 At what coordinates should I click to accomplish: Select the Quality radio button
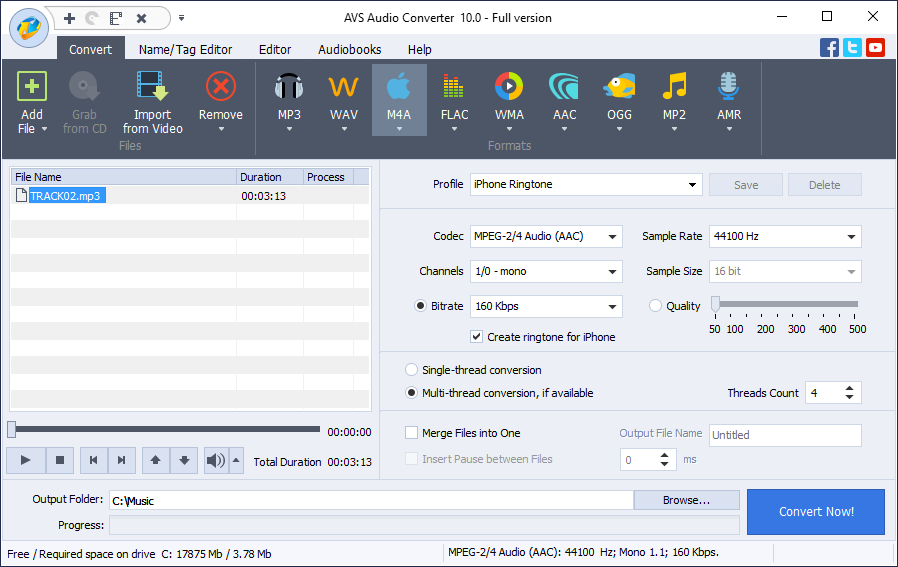tap(655, 306)
